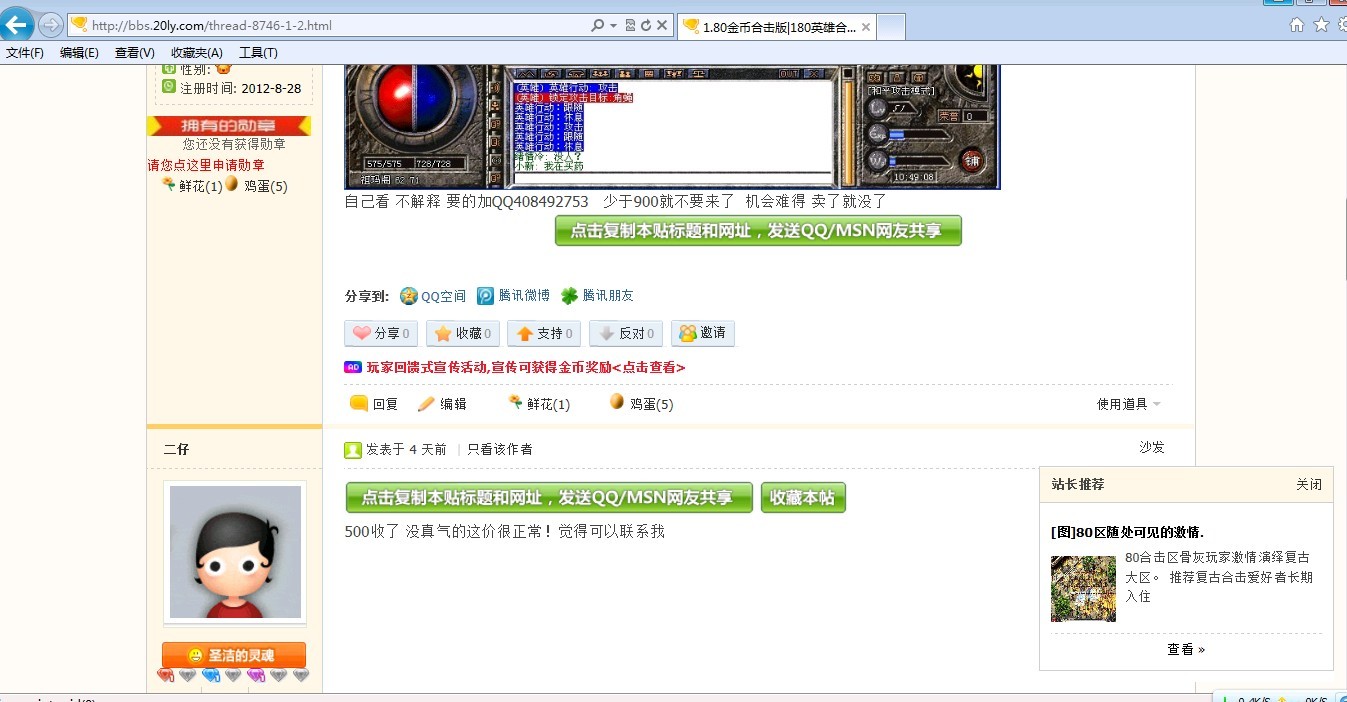The image size is (1347, 702).
Task: Share post to QQ空间
Action: tap(433, 296)
